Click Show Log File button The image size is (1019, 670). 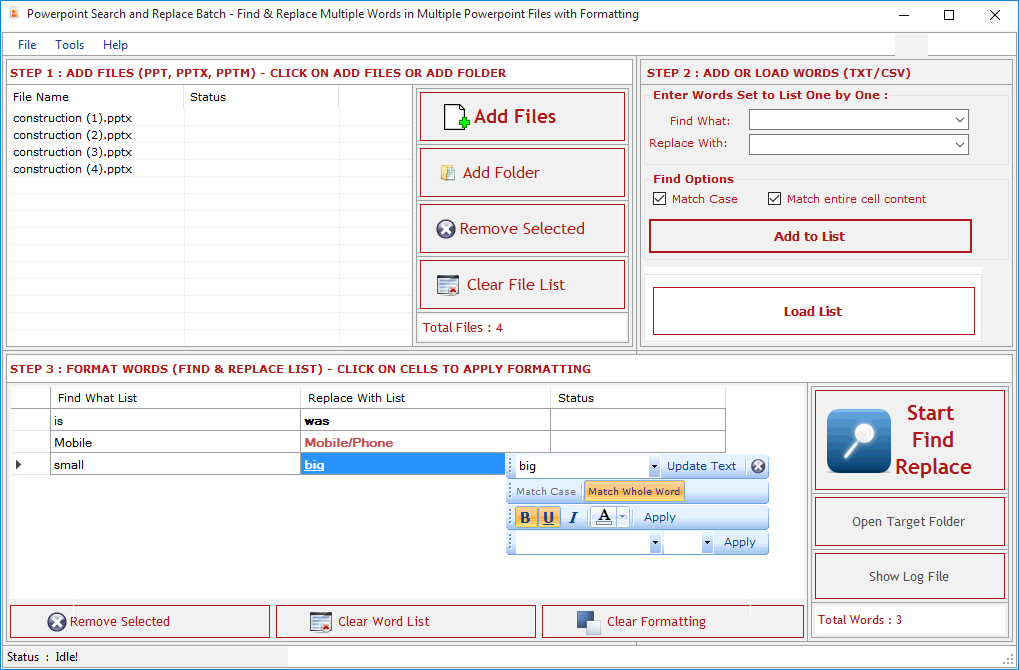[x=909, y=576]
